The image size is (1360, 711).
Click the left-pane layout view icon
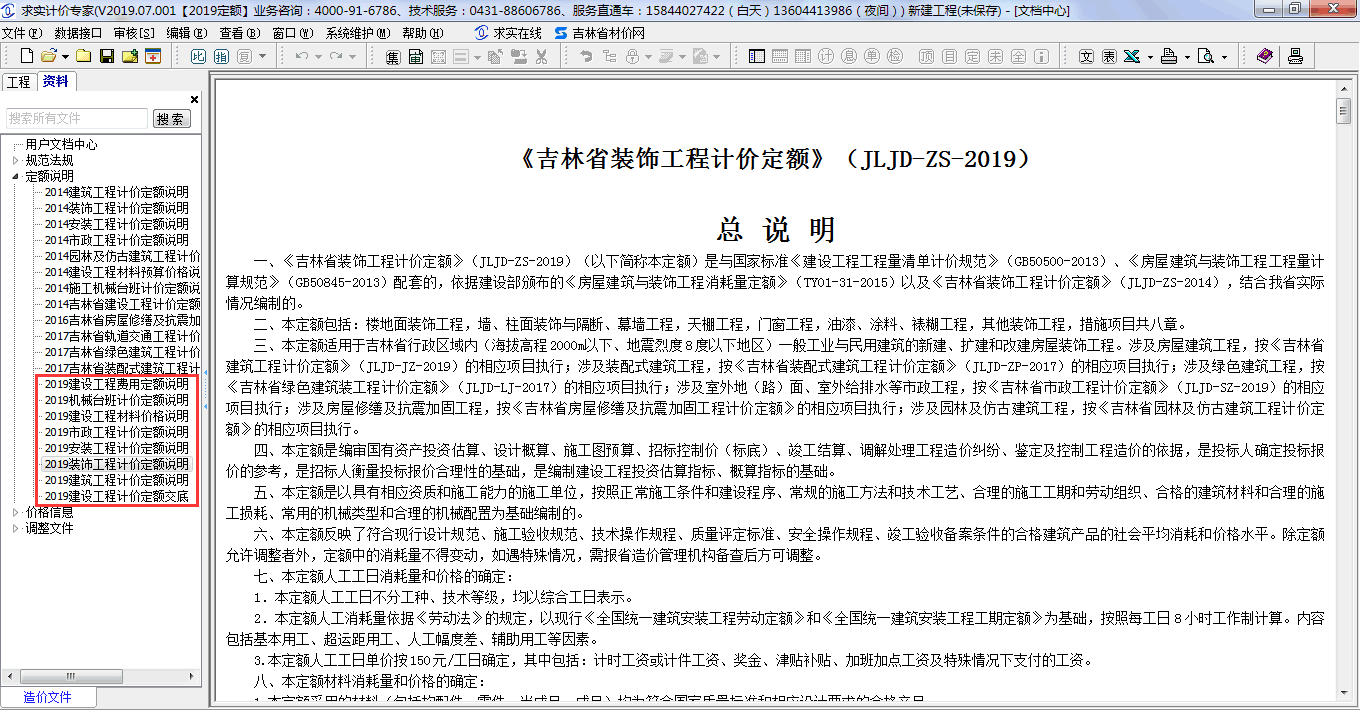757,56
